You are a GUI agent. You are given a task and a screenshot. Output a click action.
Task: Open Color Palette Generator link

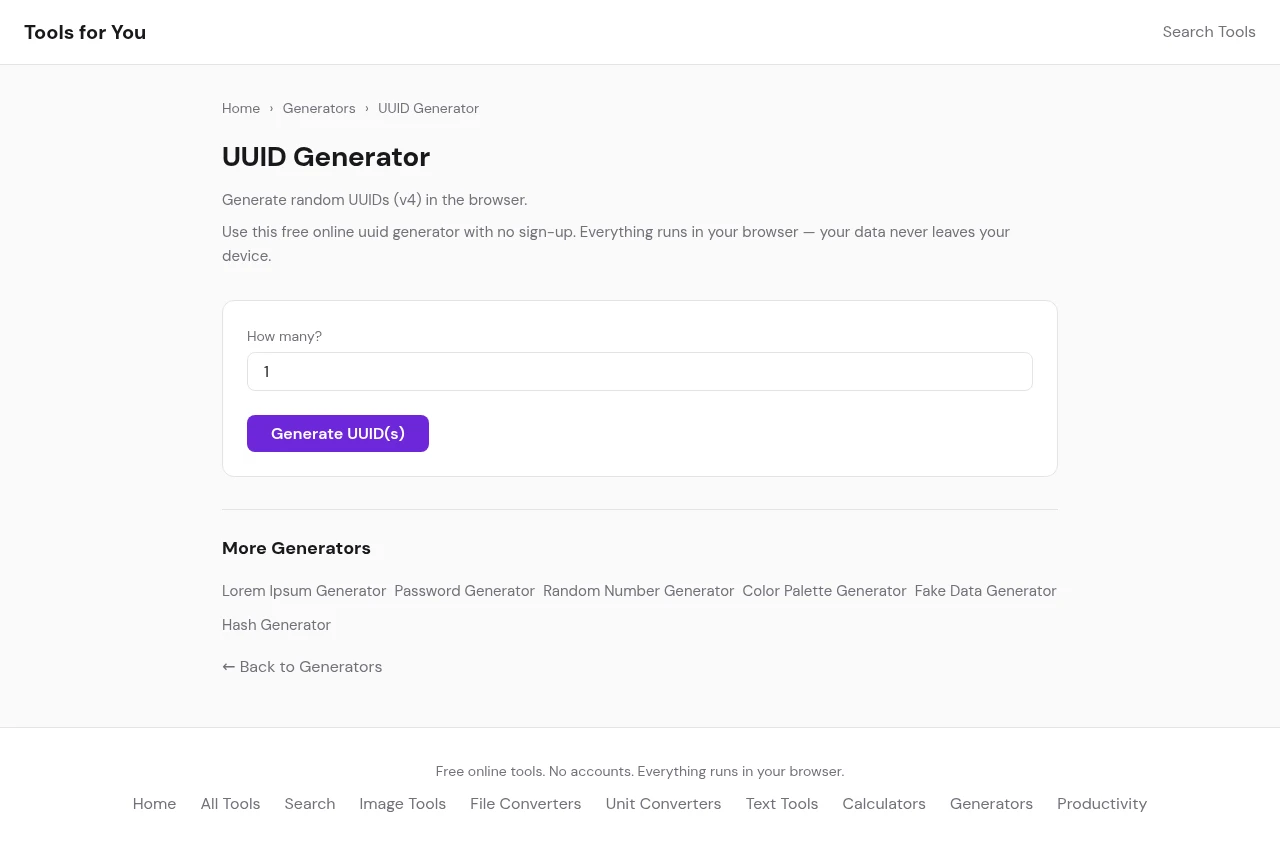824,591
